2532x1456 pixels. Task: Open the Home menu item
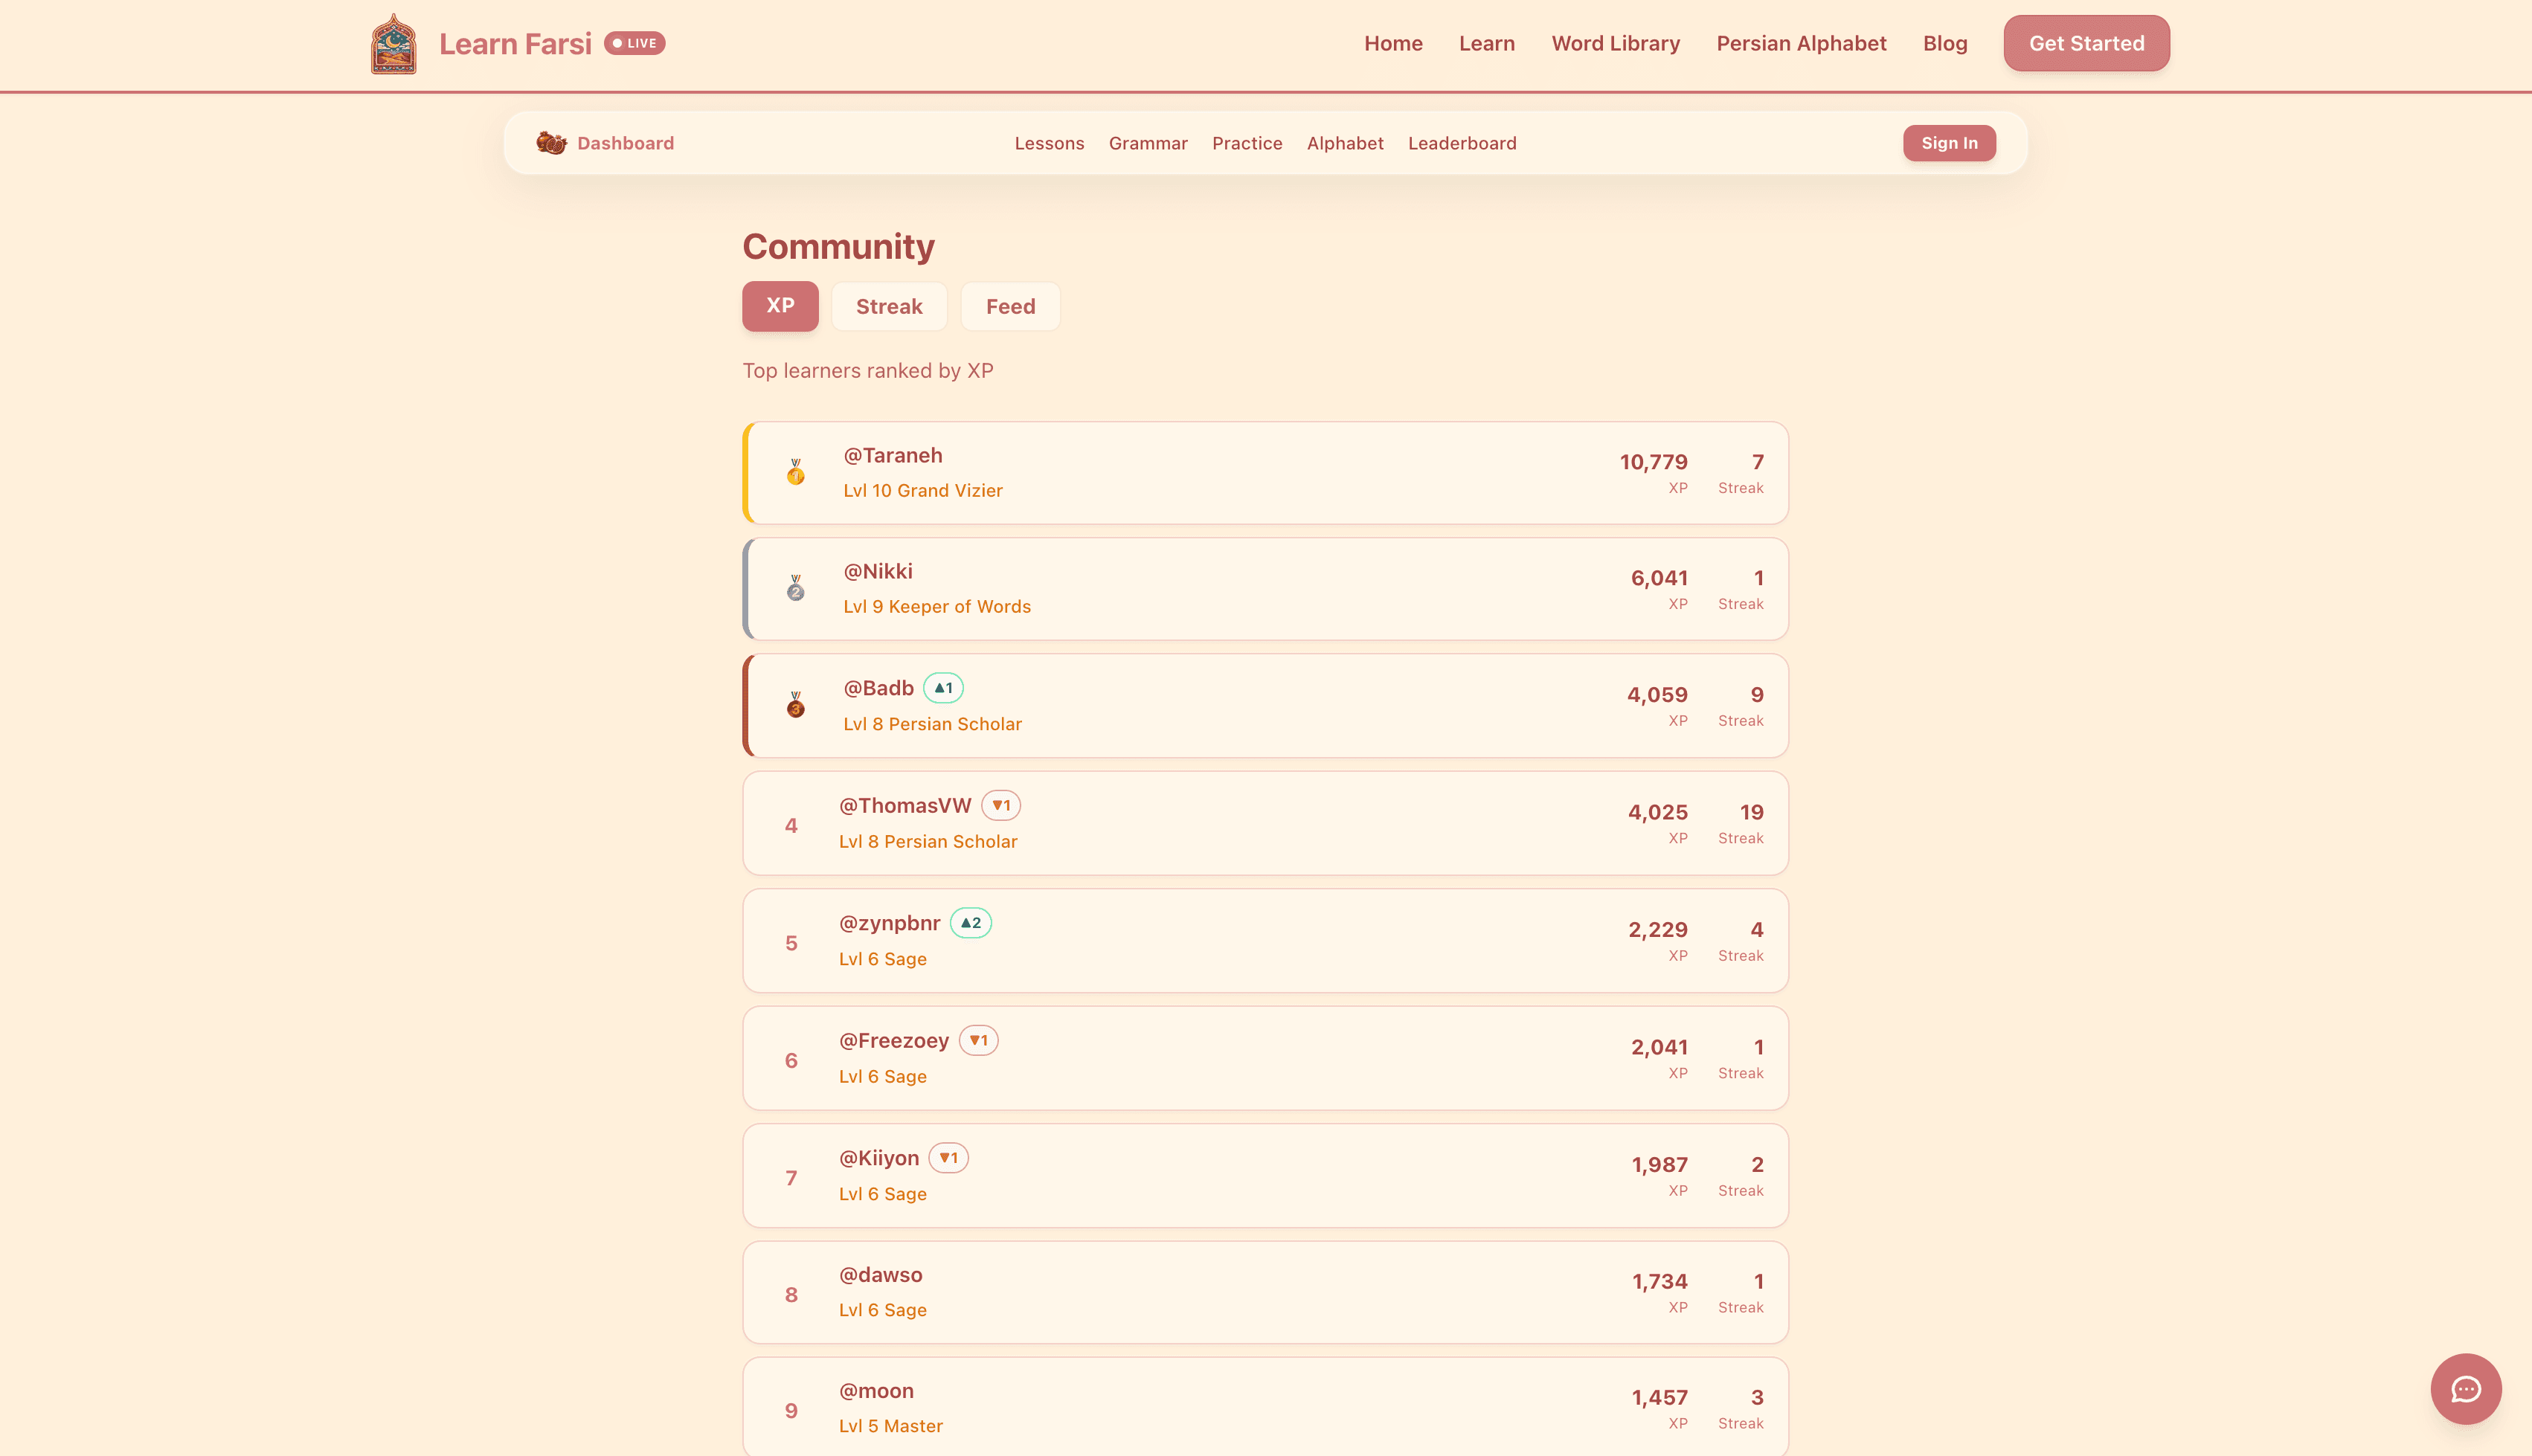click(x=1393, y=43)
